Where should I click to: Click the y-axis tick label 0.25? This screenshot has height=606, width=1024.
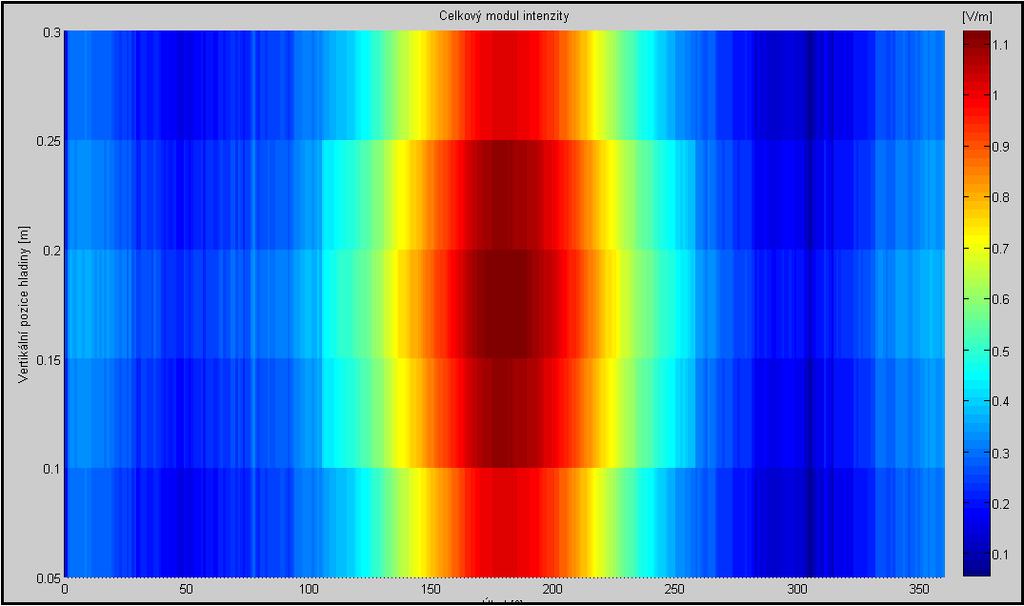[49, 142]
